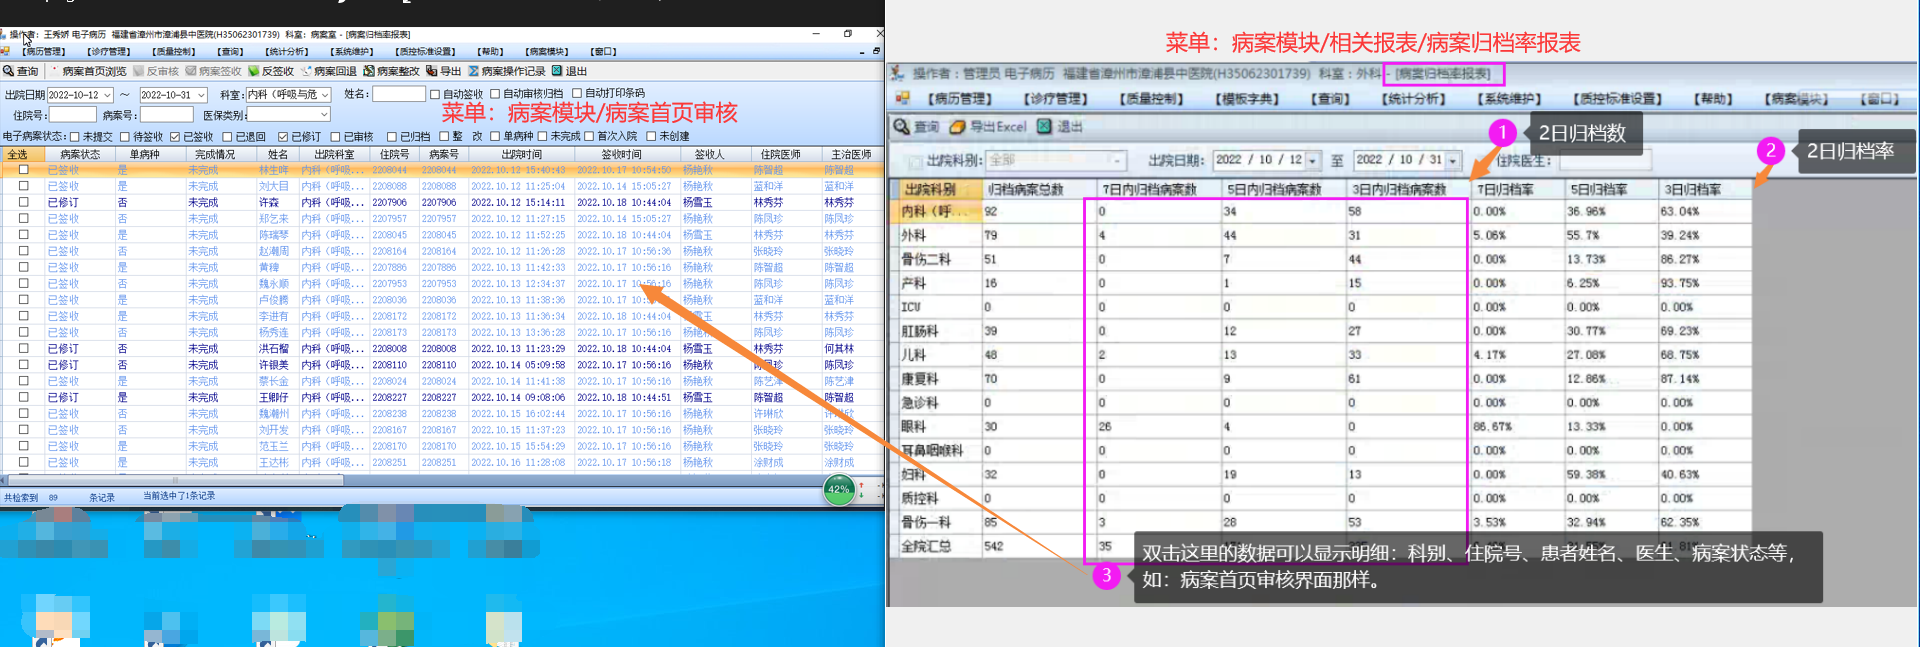
Task: Toggle the 待签收 status checkbox
Action: [125, 136]
